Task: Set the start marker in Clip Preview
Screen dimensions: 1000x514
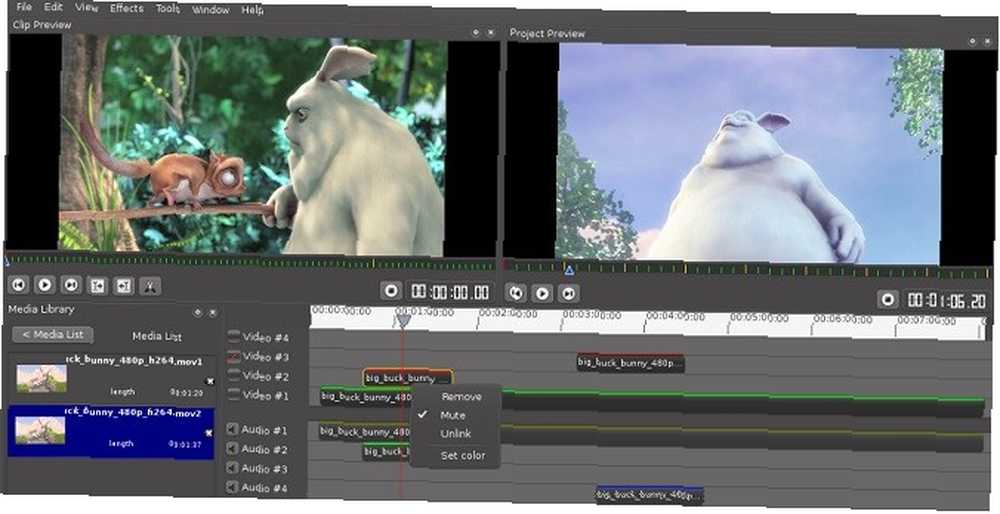Action: coord(97,286)
